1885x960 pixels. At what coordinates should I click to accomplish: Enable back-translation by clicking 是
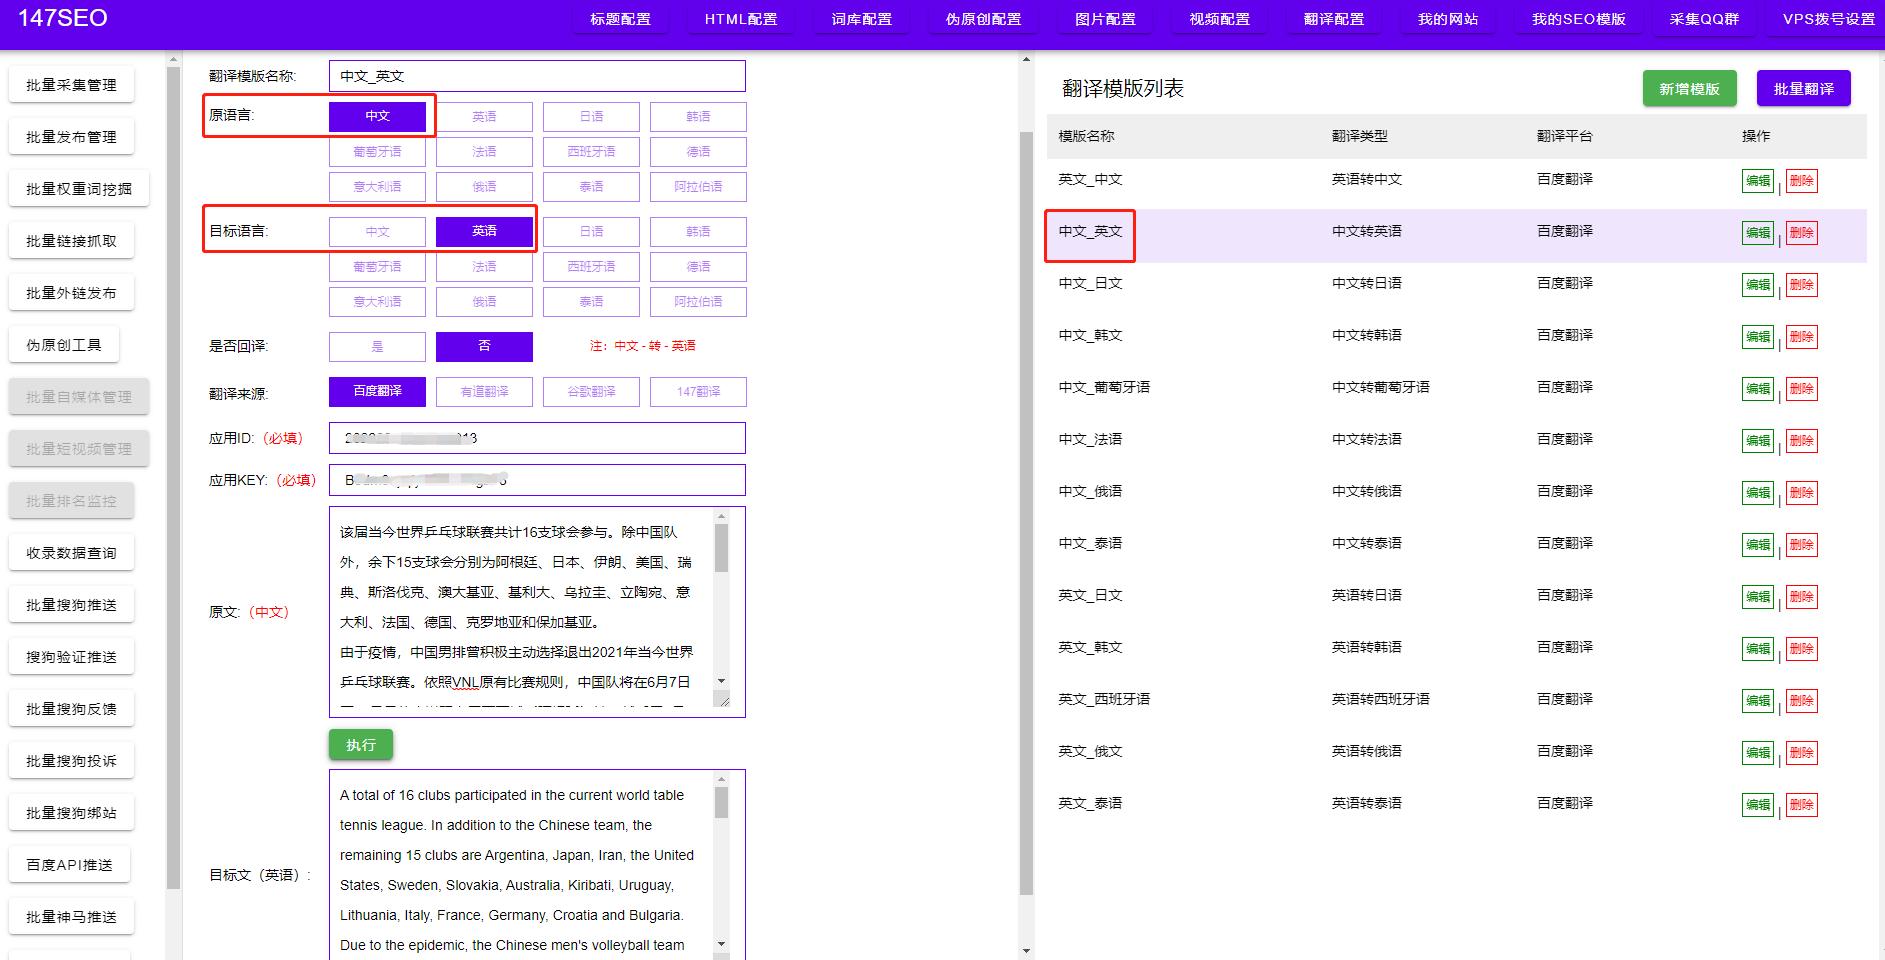377,346
